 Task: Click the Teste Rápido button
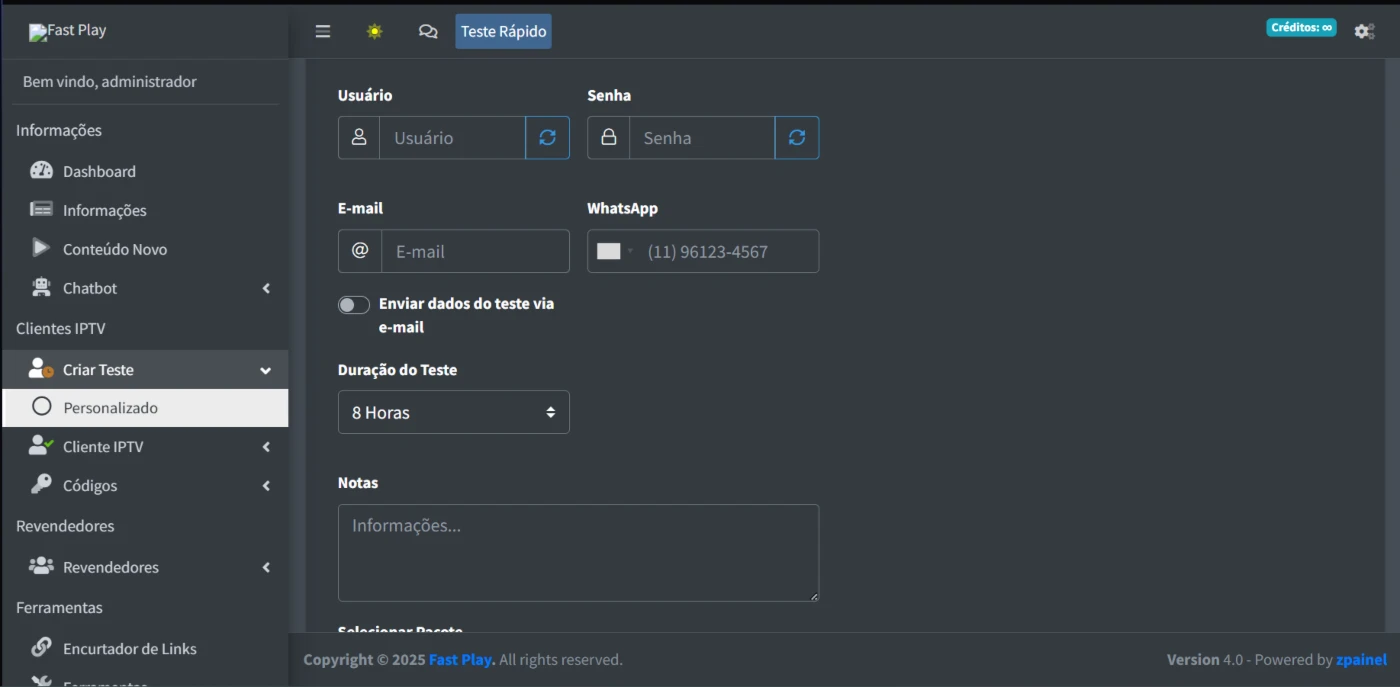coord(503,31)
